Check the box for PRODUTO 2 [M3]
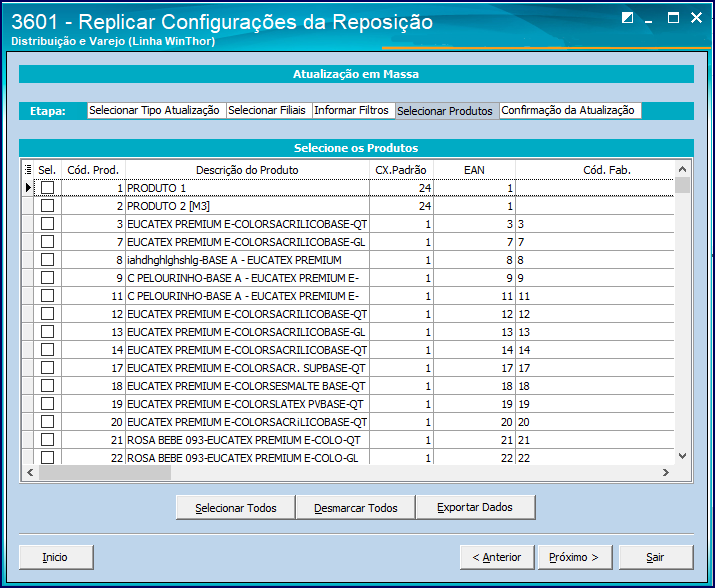Image resolution: width=715 pixels, height=588 pixels. click(47, 206)
